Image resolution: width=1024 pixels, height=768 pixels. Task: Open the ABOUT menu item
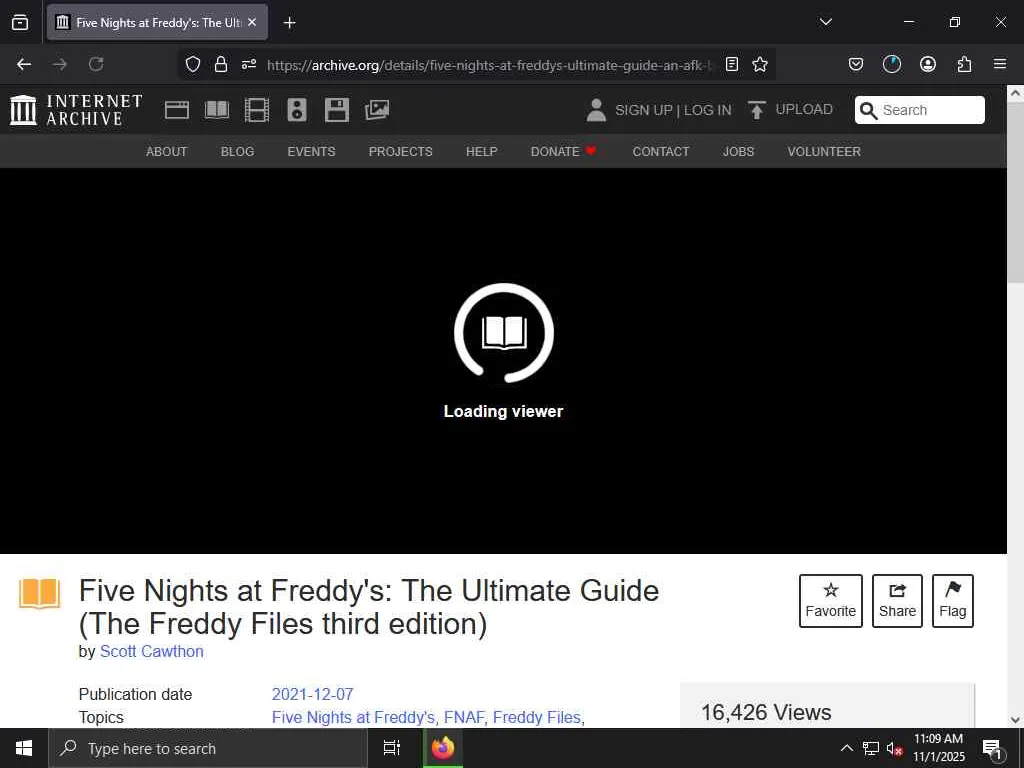(x=167, y=152)
